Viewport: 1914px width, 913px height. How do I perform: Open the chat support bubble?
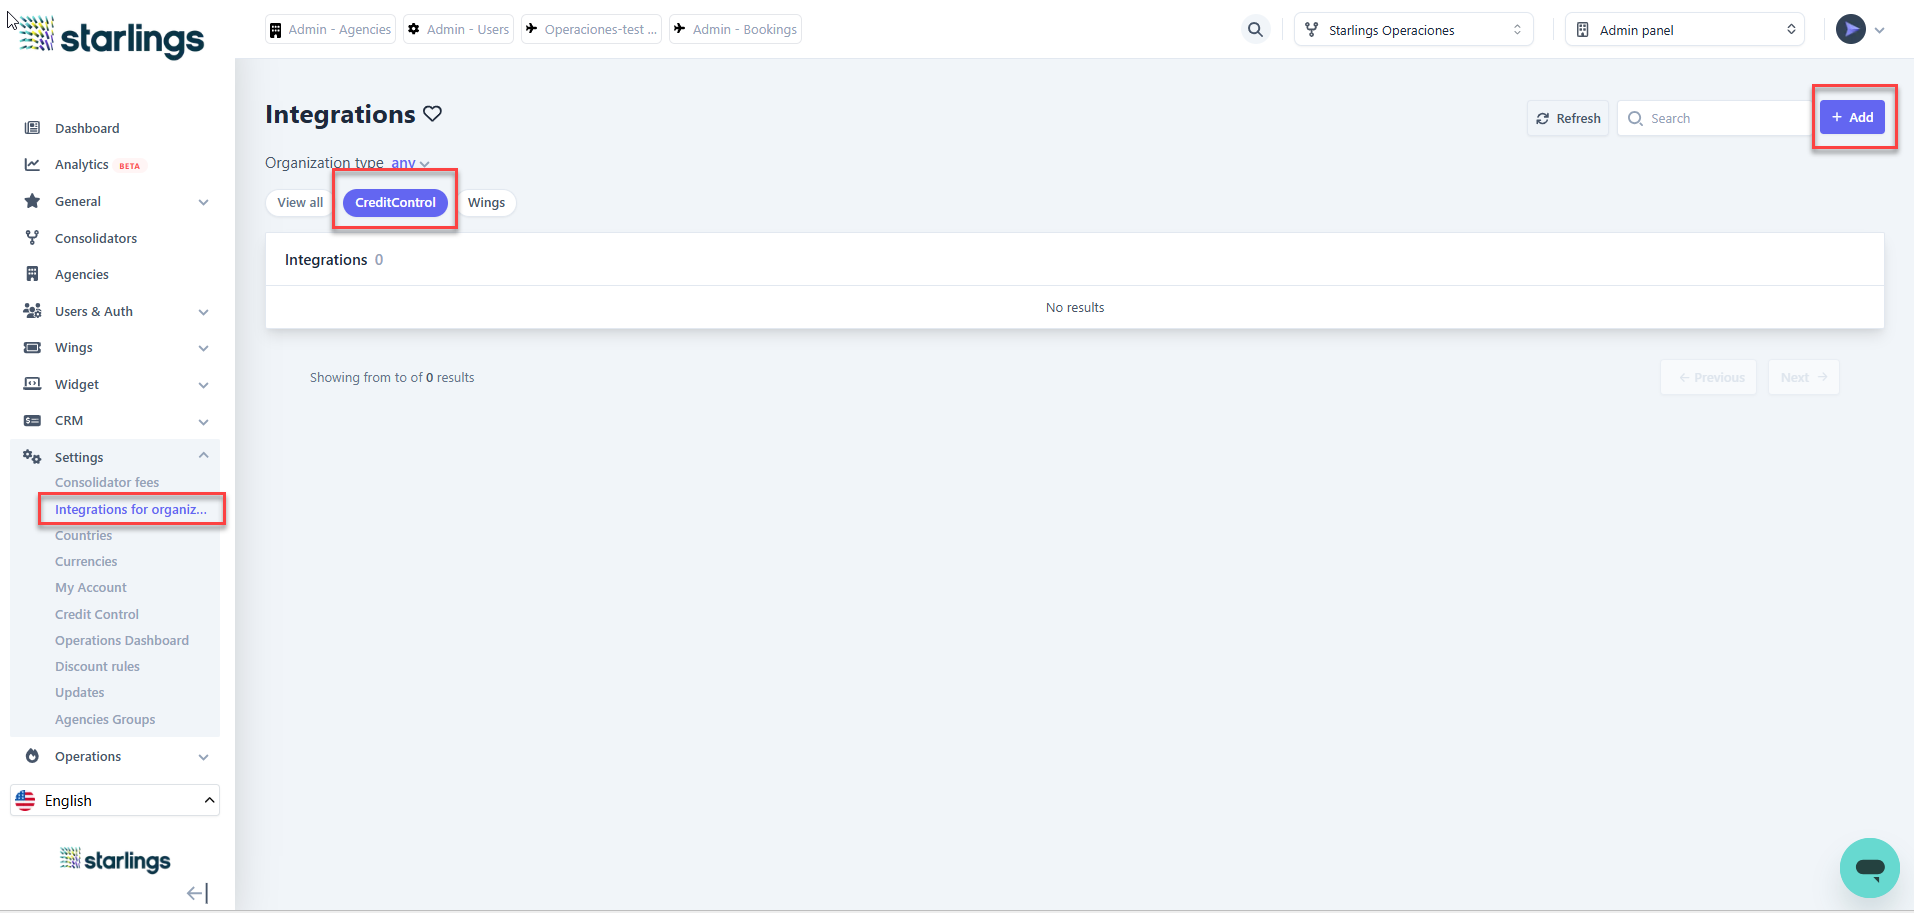point(1868,867)
